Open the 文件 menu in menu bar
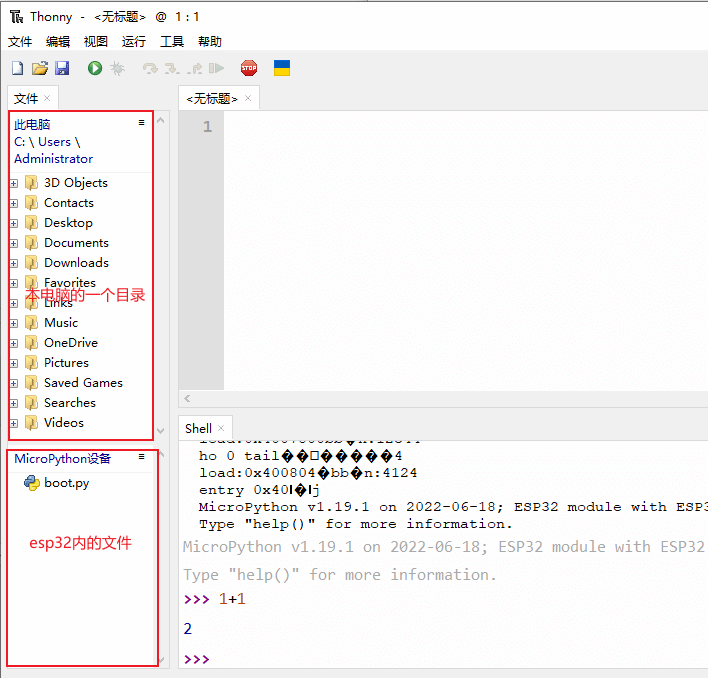Screen dimensions: 708x678 tap(20, 41)
